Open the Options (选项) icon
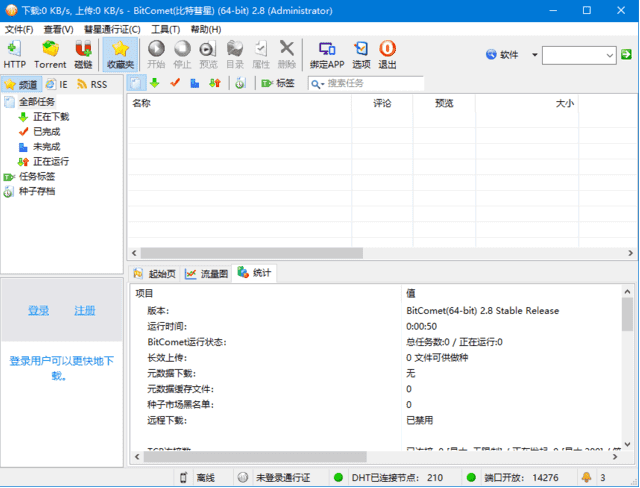 [x=361, y=55]
